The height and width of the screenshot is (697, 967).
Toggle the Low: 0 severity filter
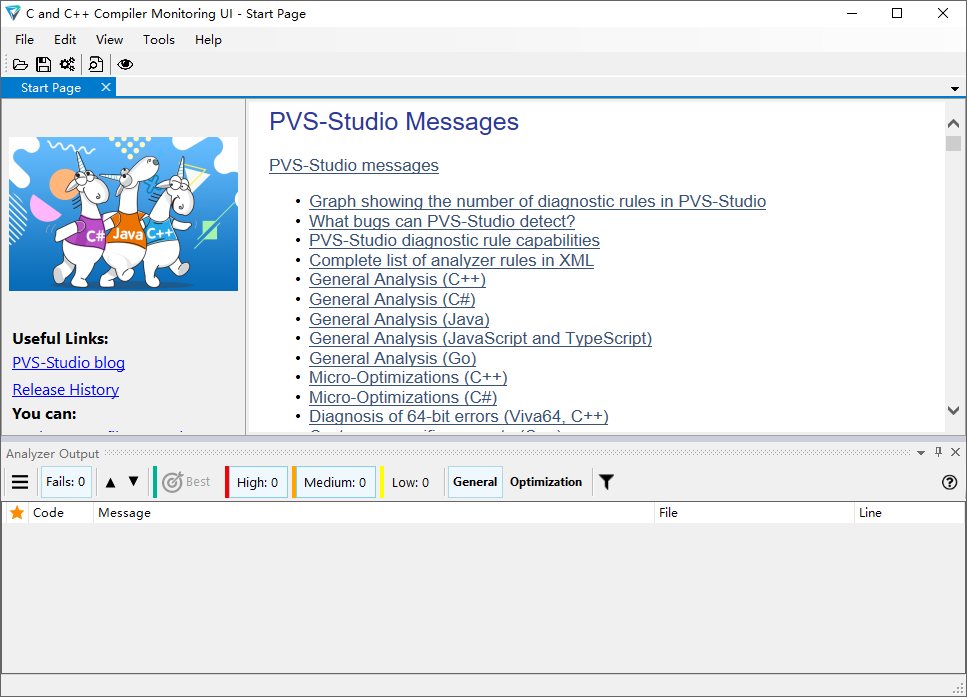(x=410, y=482)
